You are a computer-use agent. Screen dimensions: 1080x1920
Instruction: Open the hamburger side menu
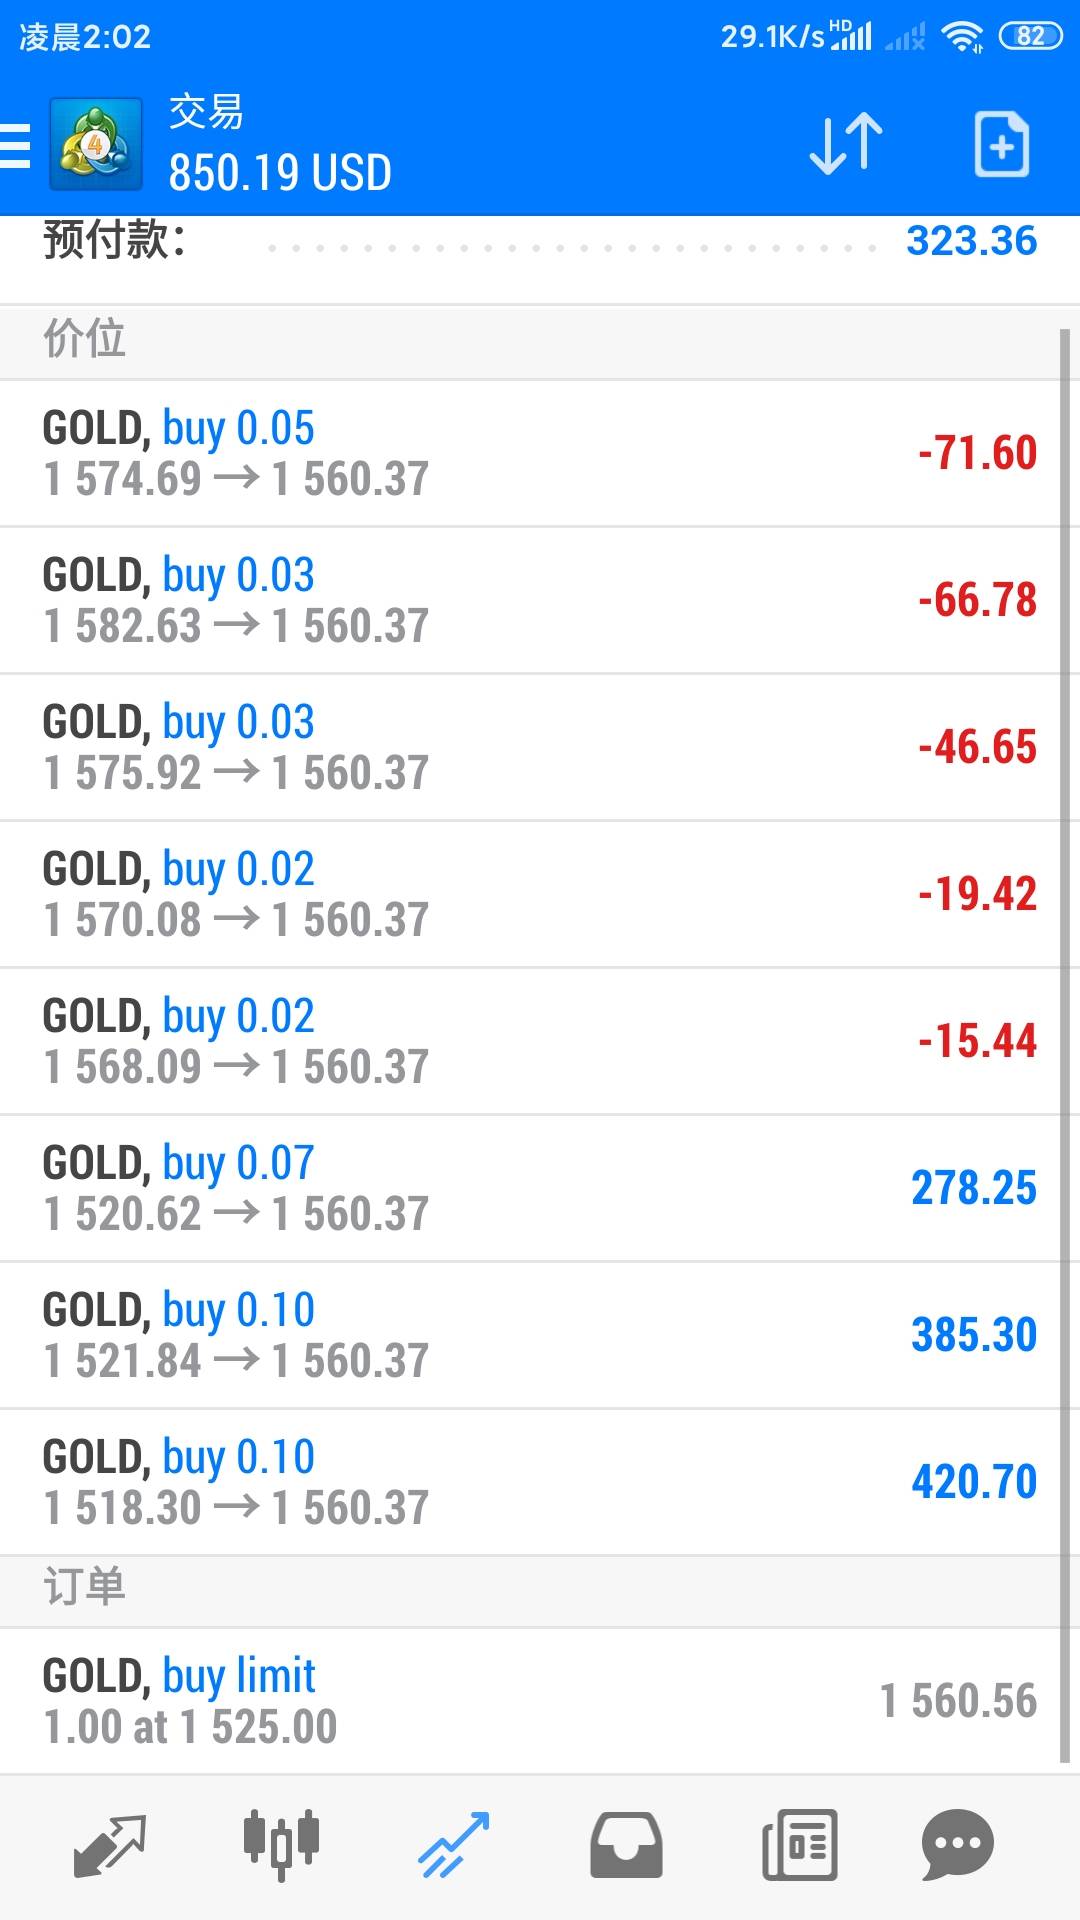click(16, 146)
